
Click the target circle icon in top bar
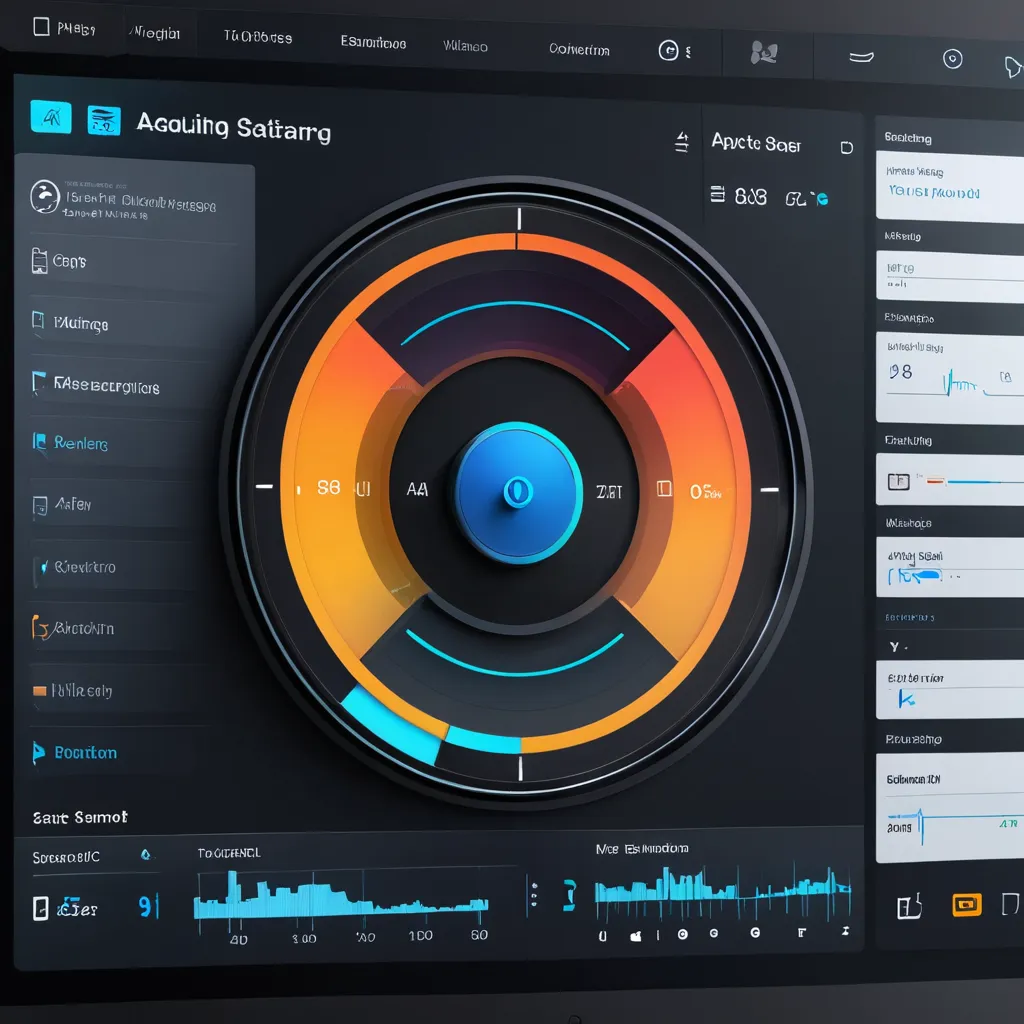click(x=952, y=59)
